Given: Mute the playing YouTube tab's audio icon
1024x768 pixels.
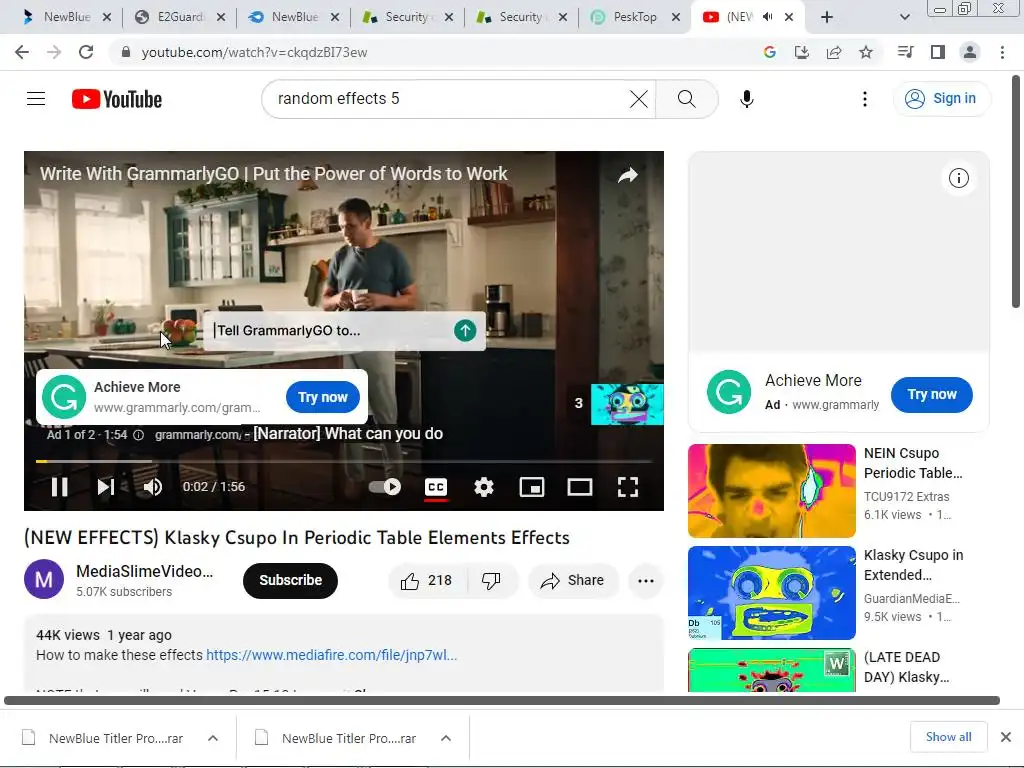Looking at the screenshot, I should click(767, 17).
